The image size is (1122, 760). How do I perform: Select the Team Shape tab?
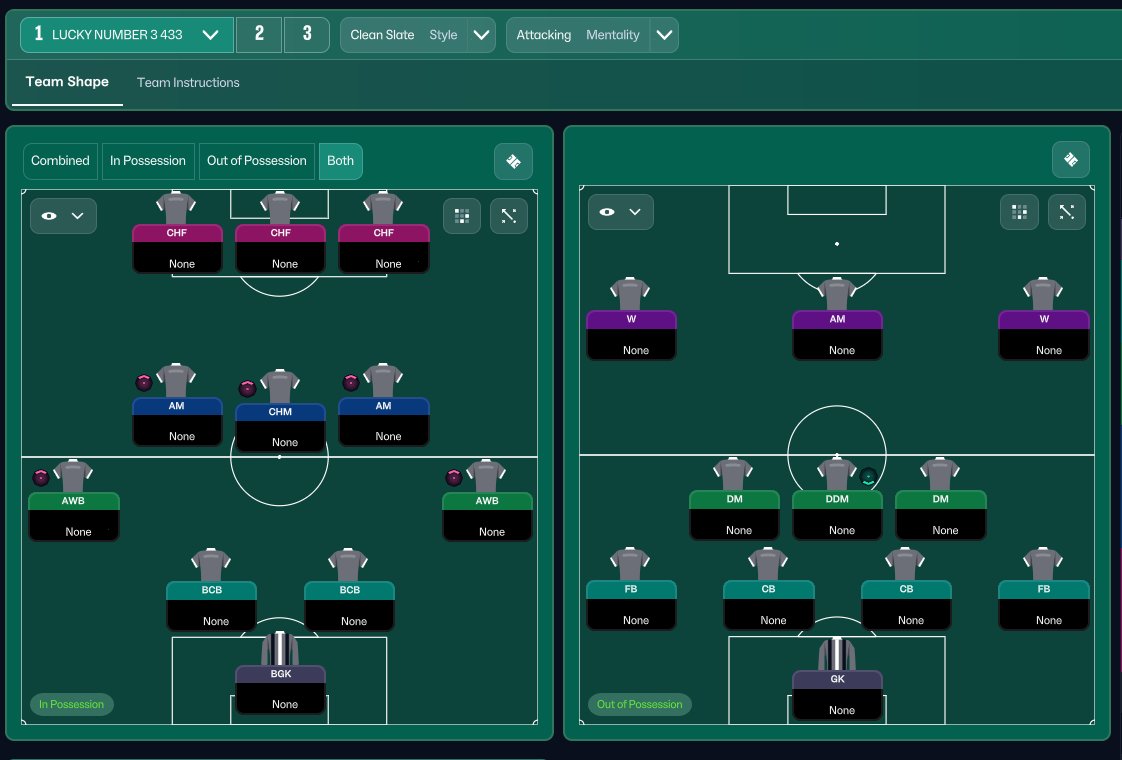(67, 82)
